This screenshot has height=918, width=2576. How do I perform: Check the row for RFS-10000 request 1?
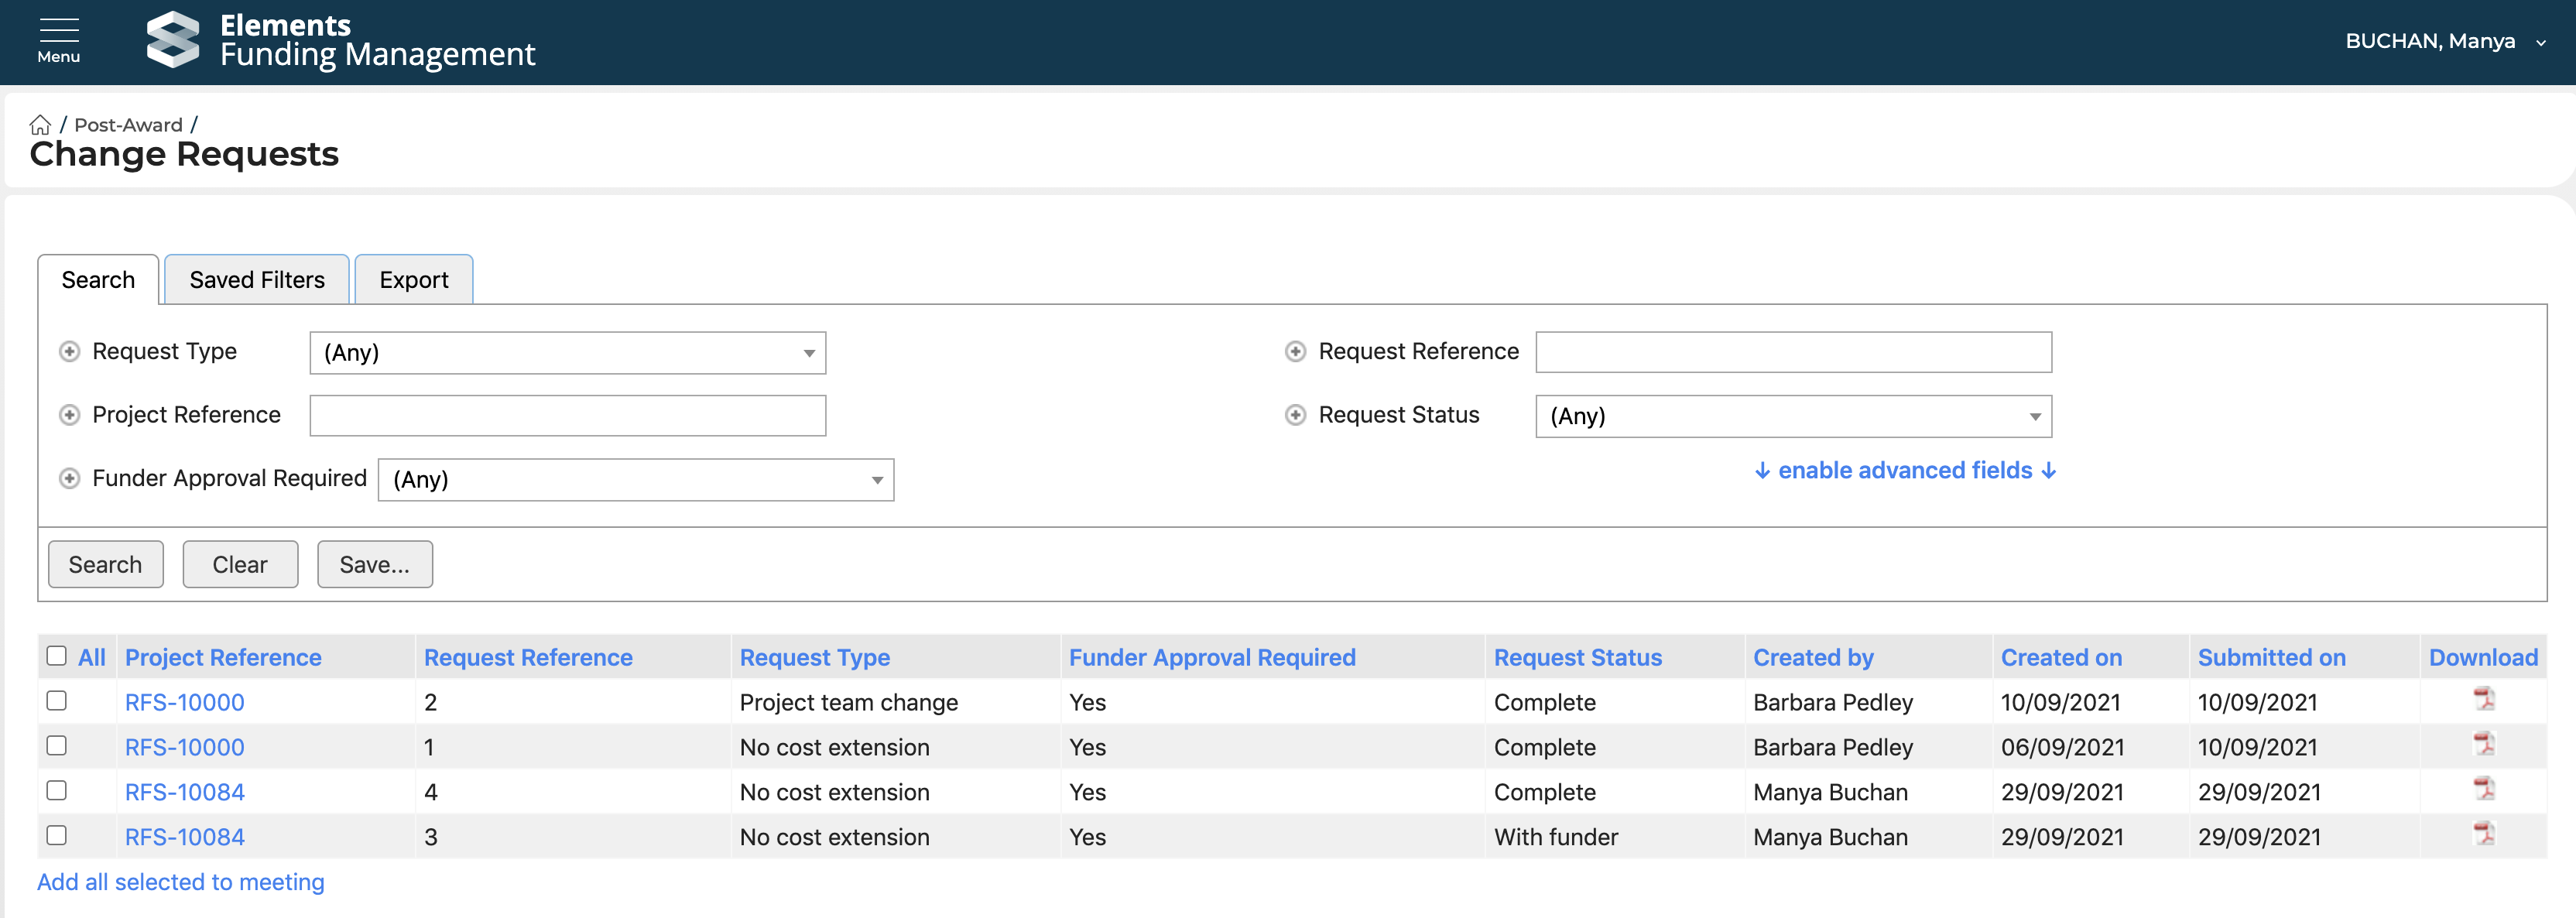[57, 746]
